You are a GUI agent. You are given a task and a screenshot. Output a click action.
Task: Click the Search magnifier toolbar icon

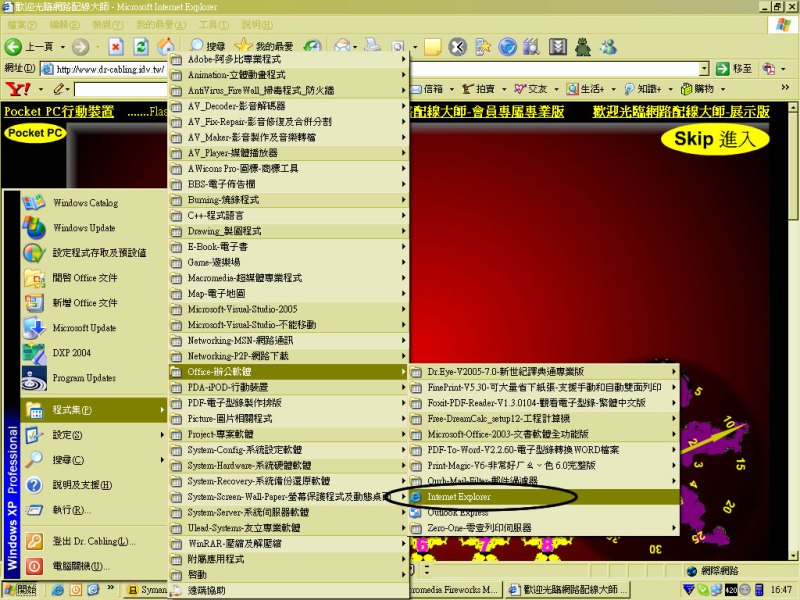pyautogui.click(x=197, y=45)
